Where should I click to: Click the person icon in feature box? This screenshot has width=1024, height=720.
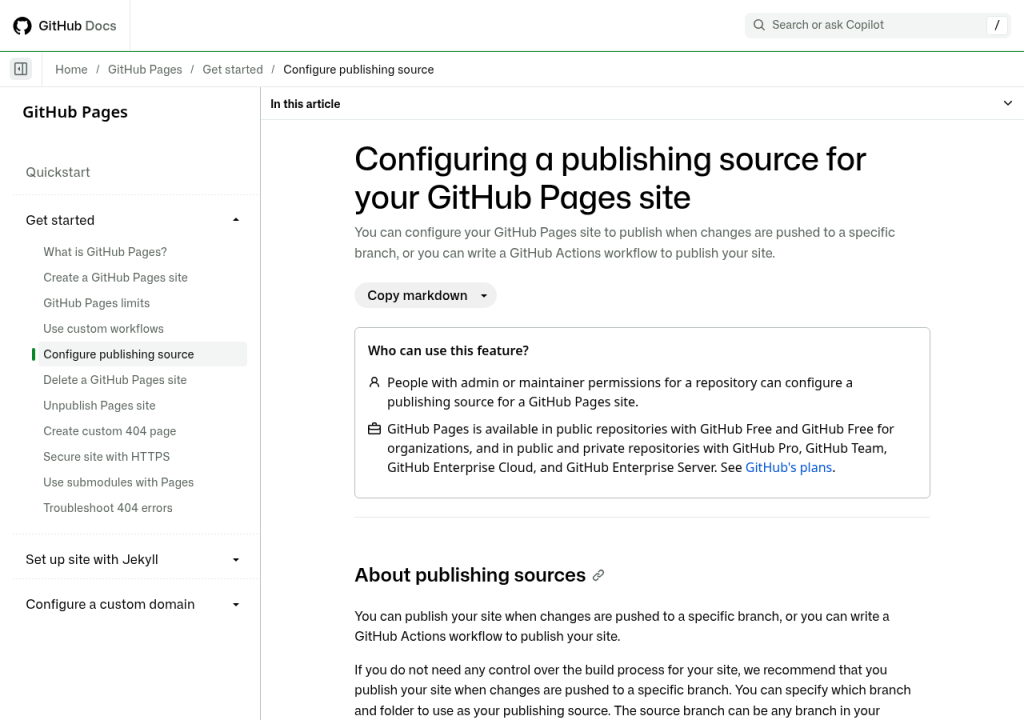pyautogui.click(x=374, y=382)
